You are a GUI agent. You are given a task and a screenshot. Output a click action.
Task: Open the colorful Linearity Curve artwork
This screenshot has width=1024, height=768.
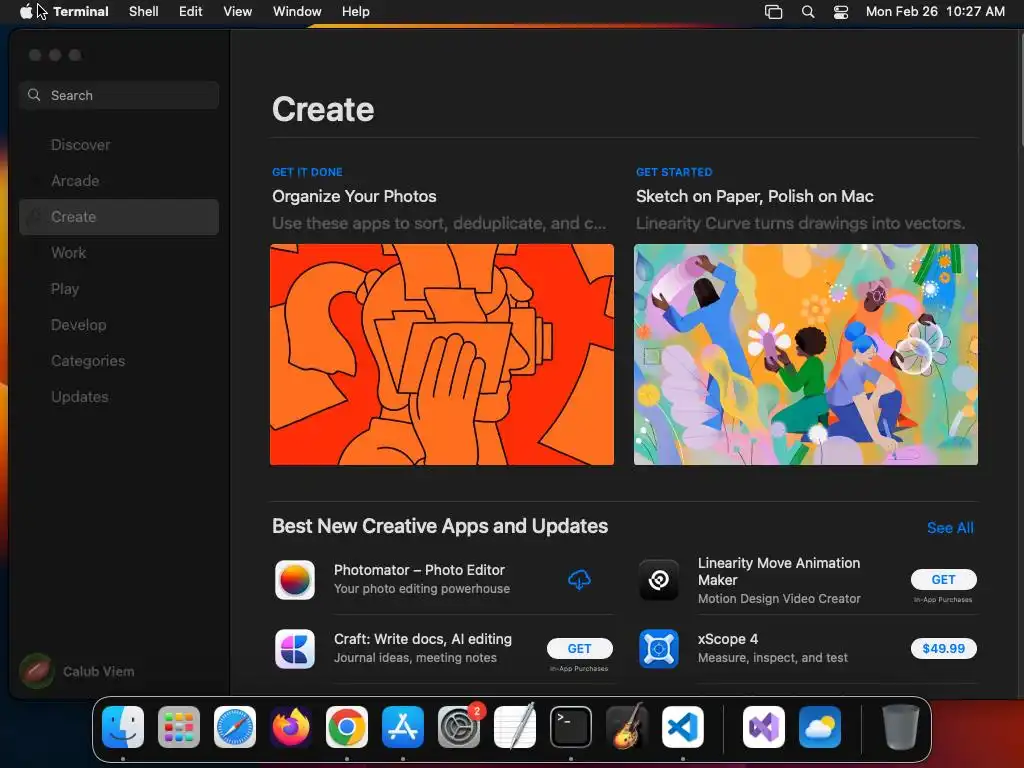(x=805, y=355)
